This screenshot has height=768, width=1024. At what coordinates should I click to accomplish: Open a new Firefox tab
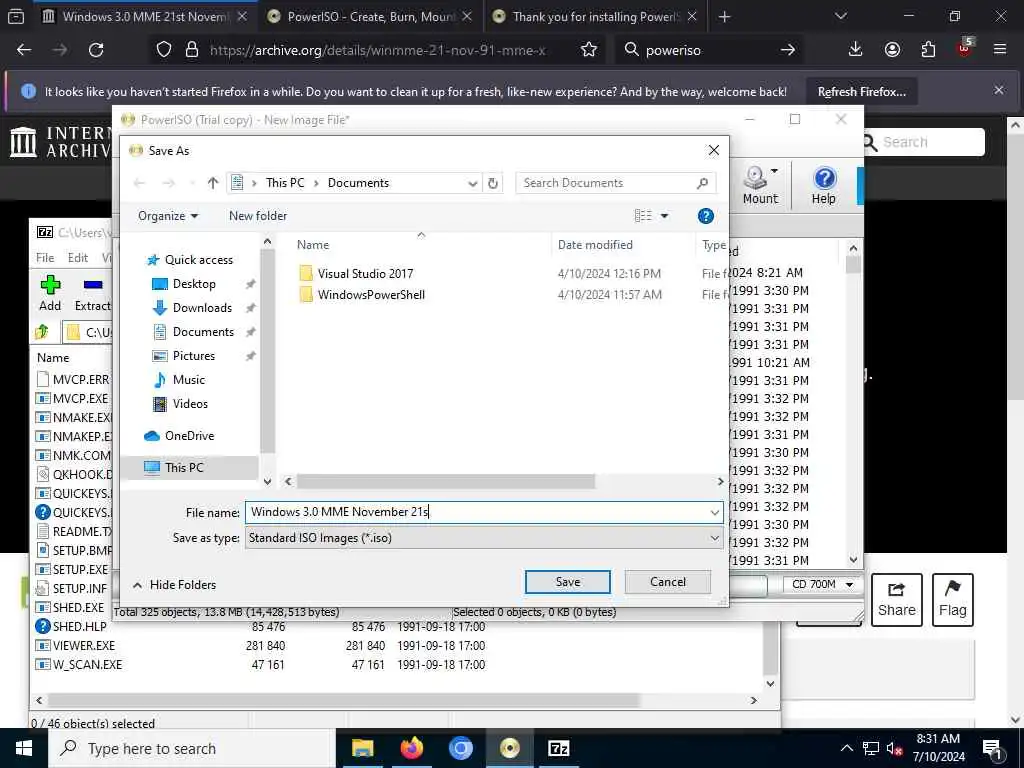click(x=724, y=17)
